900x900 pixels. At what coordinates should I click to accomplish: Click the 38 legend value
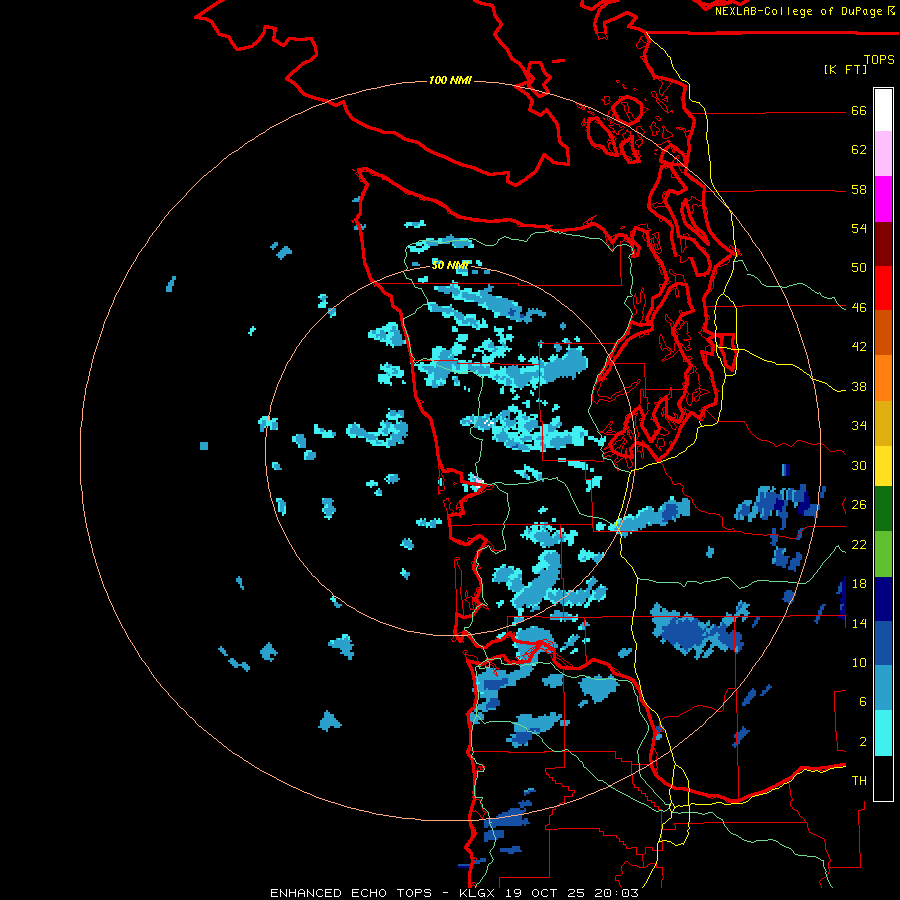click(x=859, y=386)
